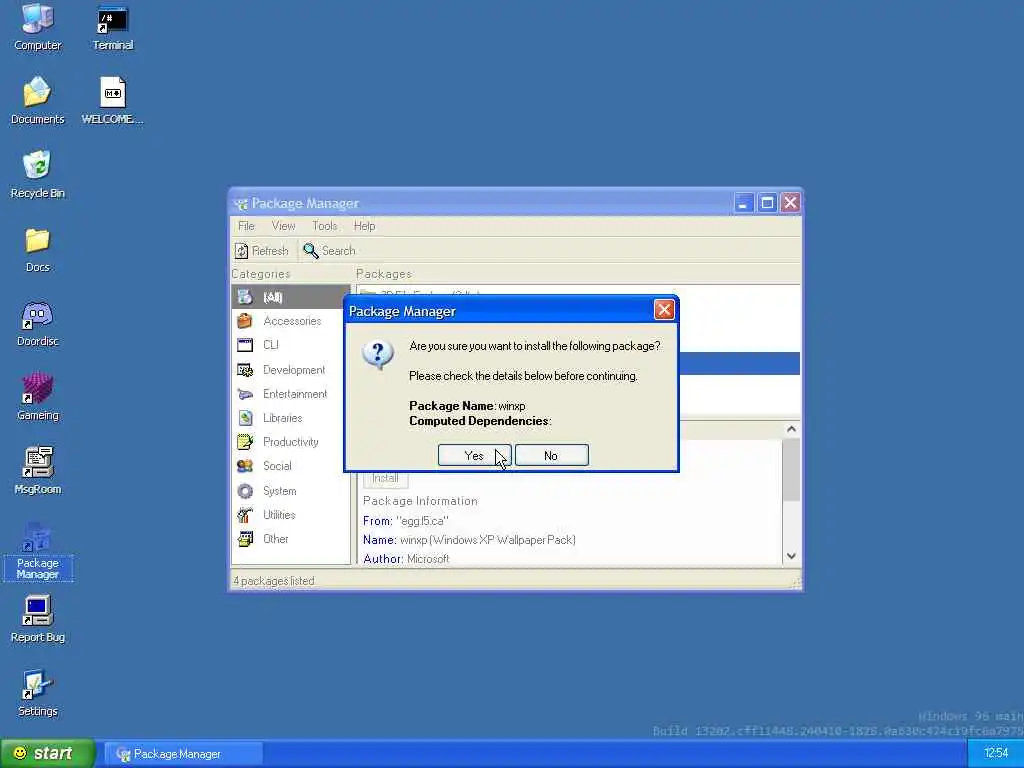Decline install with the No button
The width and height of the screenshot is (1024, 768).
(551, 455)
